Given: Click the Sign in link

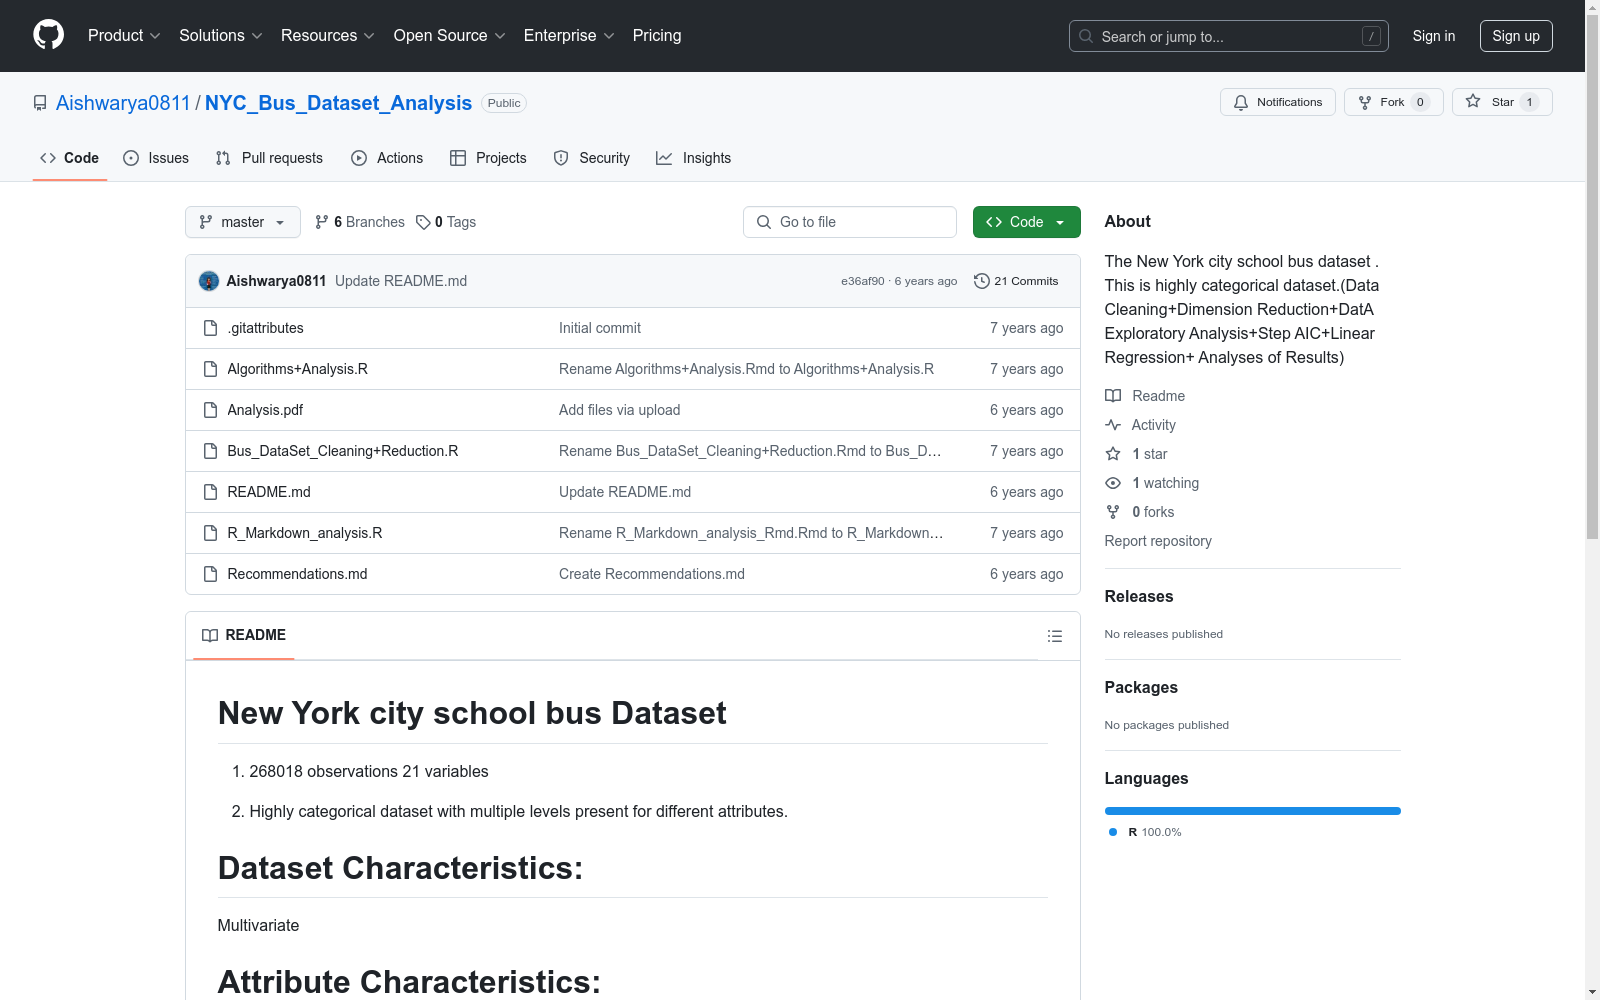Looking at the screenshot, I should coord(1434,36).
